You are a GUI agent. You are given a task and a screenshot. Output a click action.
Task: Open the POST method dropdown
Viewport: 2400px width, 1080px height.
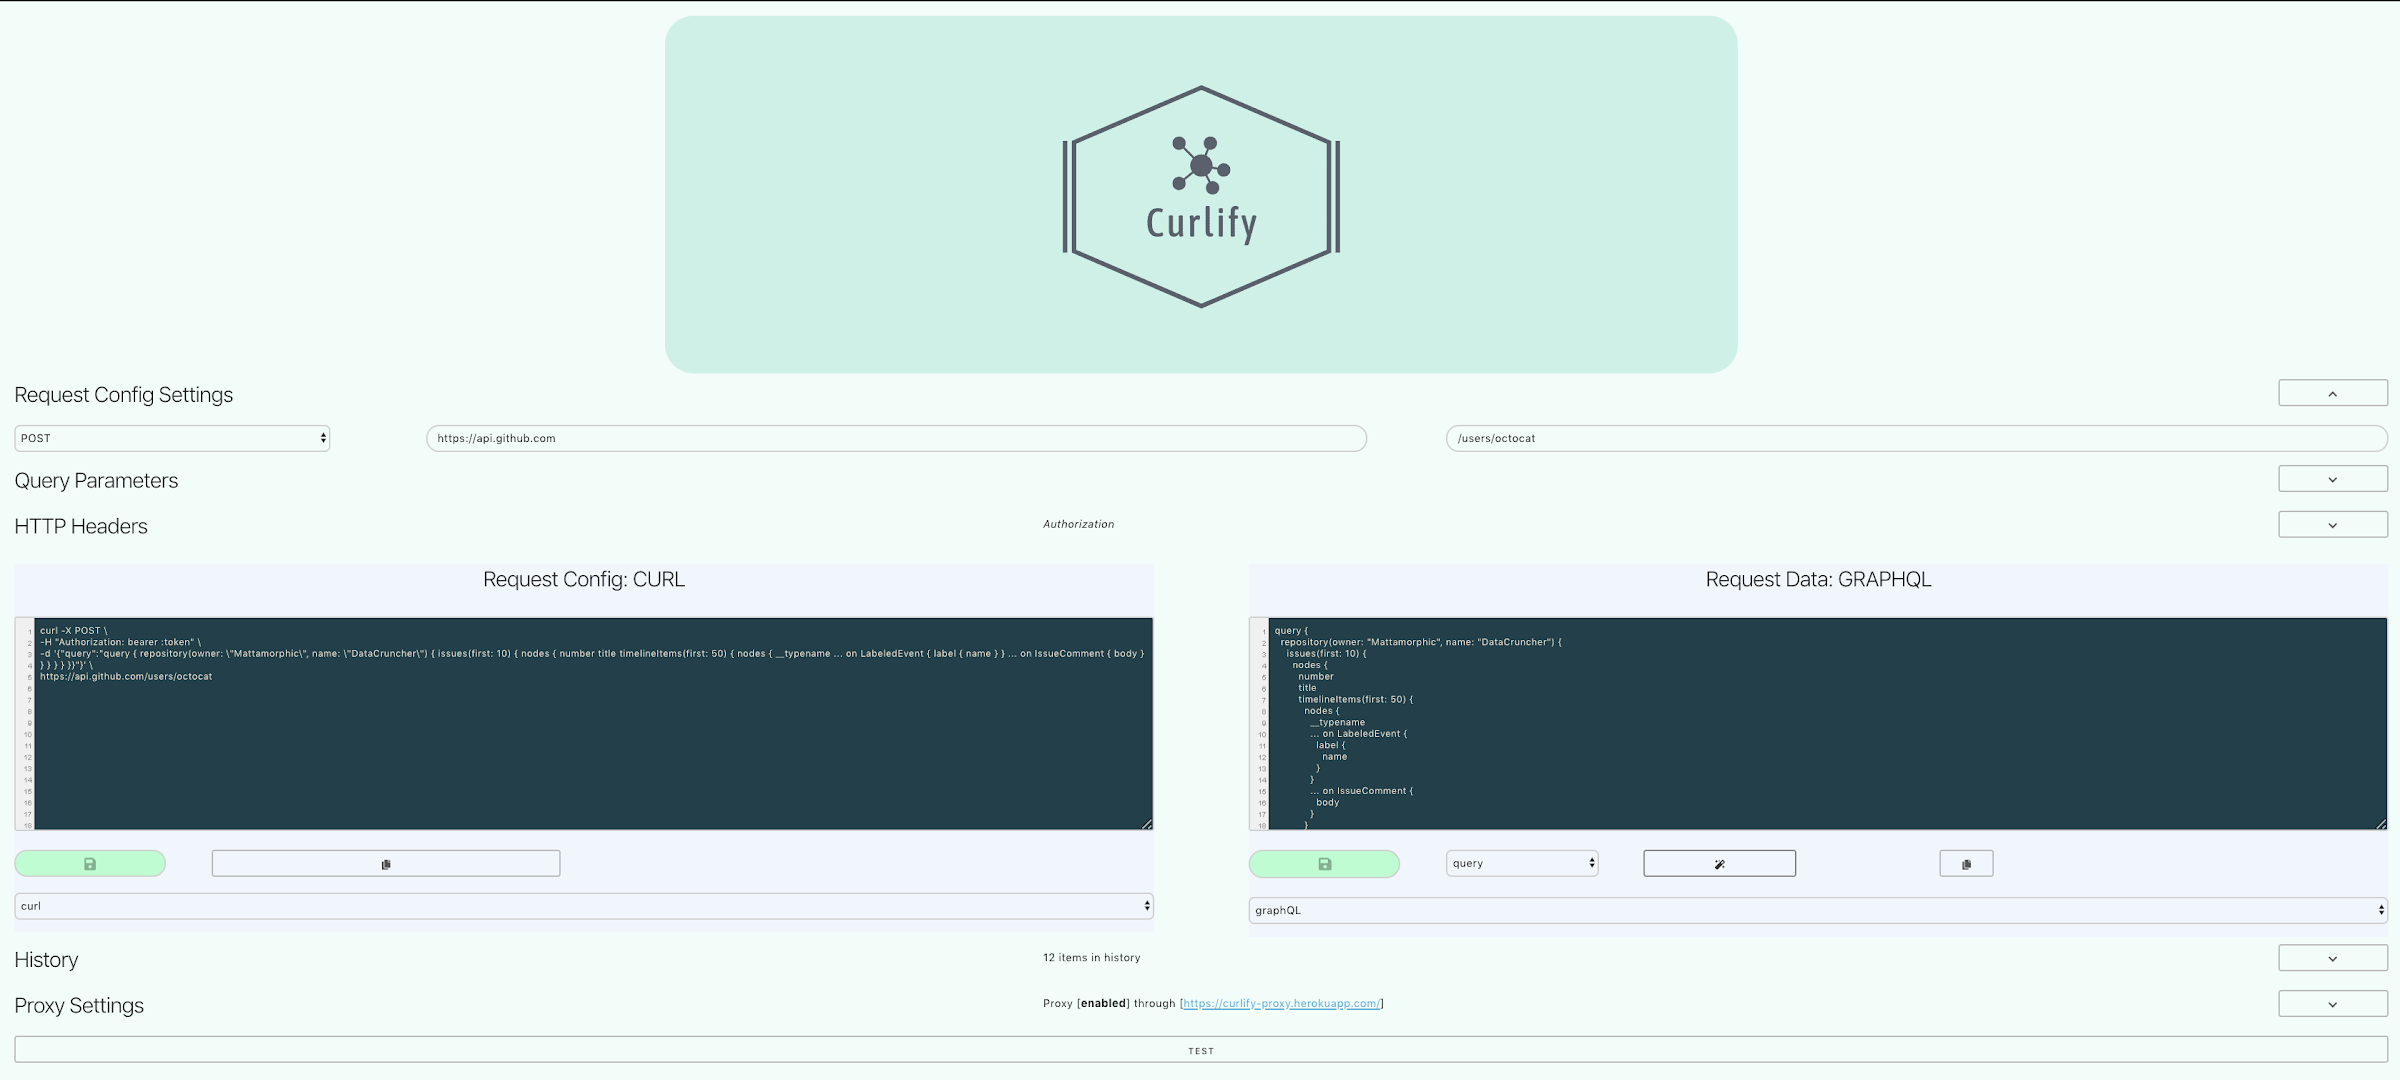pos(172,438)
